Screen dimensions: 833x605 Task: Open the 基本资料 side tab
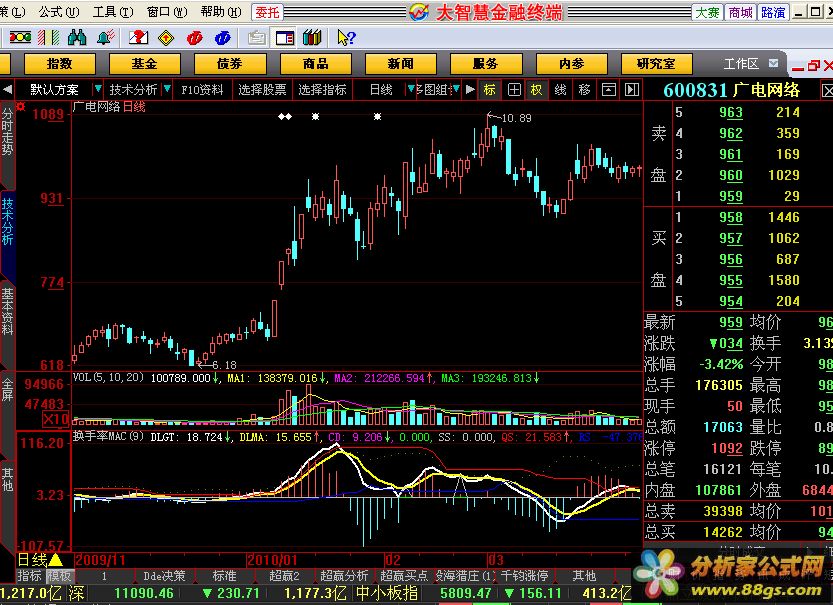(7, 311)
